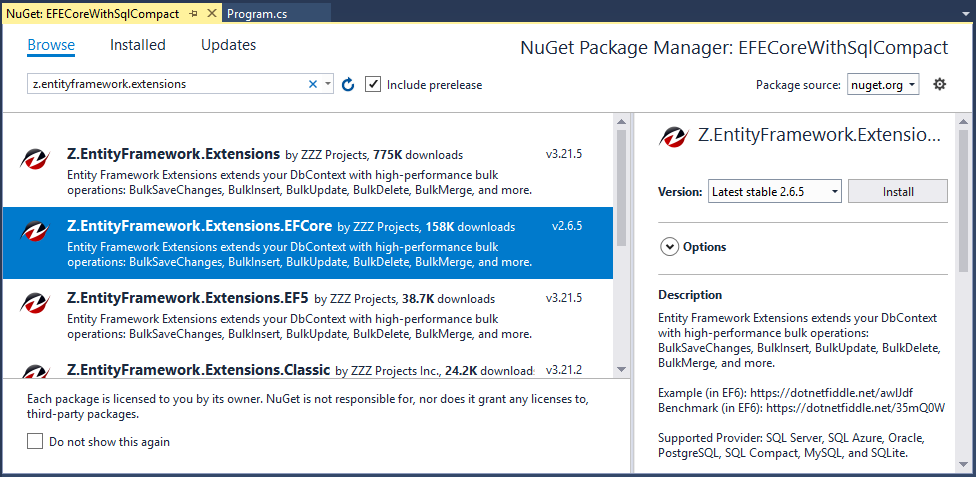Click the dotnetfiddle.net/35mQ0W benchmark URL
Screen dimensions: 976x477
(x=856, y=409)
